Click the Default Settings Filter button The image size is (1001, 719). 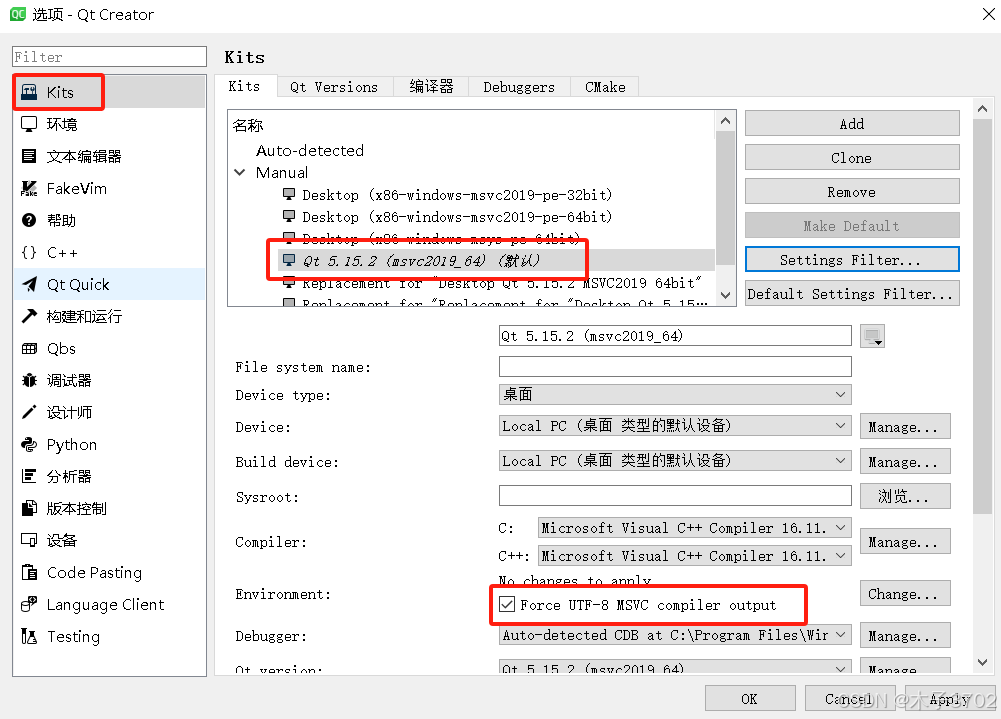point(852,294)
